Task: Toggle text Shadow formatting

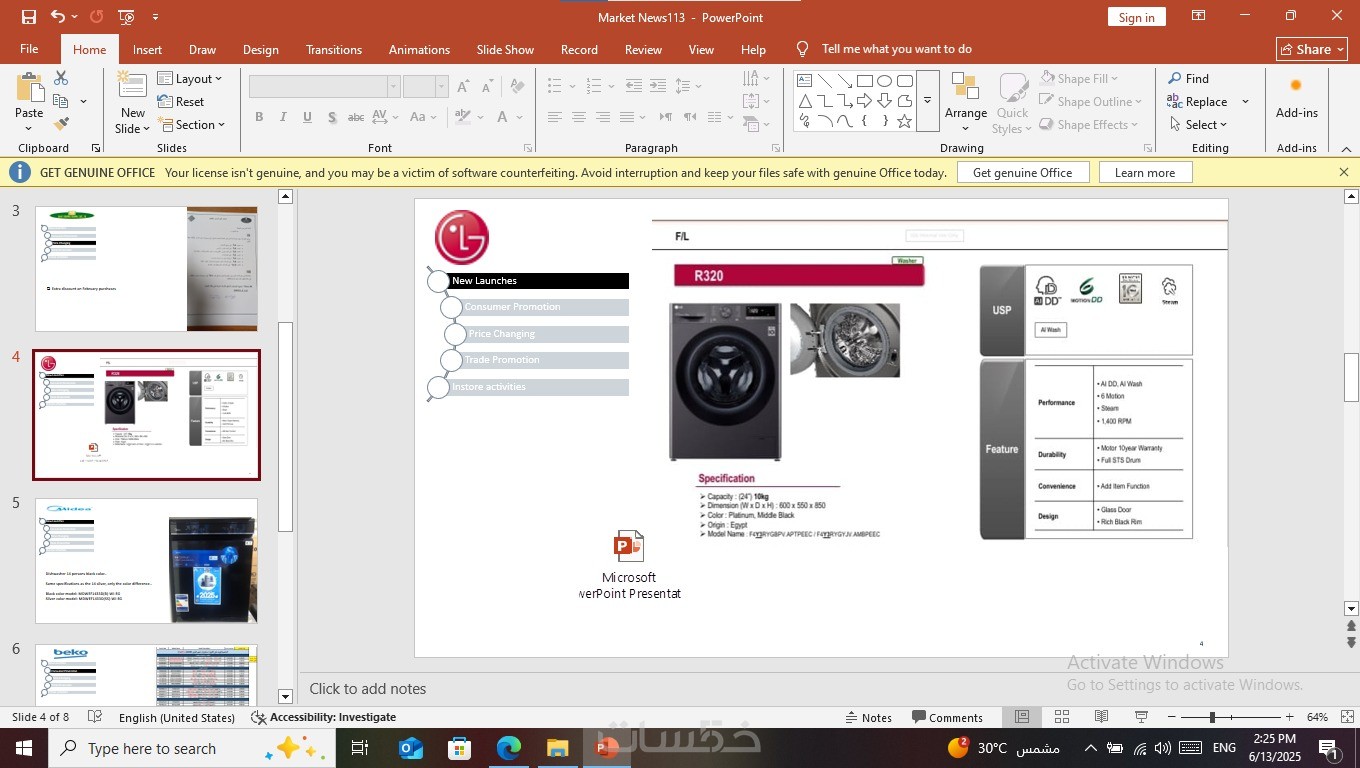Action: tap(331, 117)
